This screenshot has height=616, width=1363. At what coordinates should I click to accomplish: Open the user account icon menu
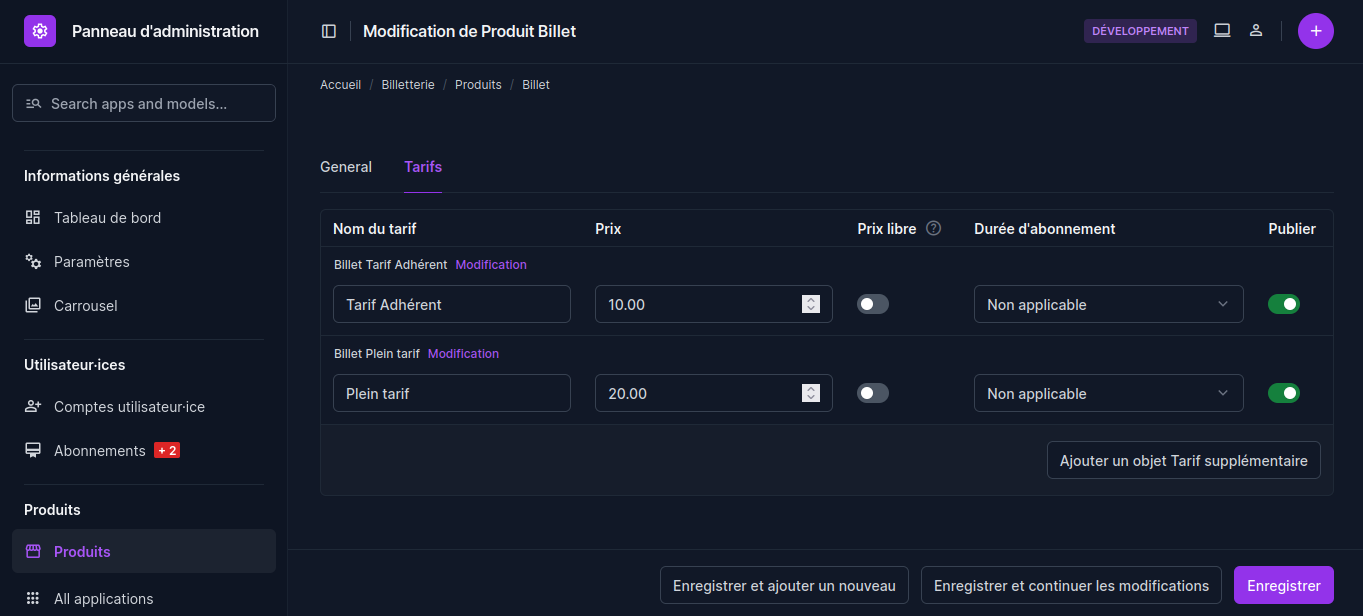pyautogui.click(x=1256, y=31)
